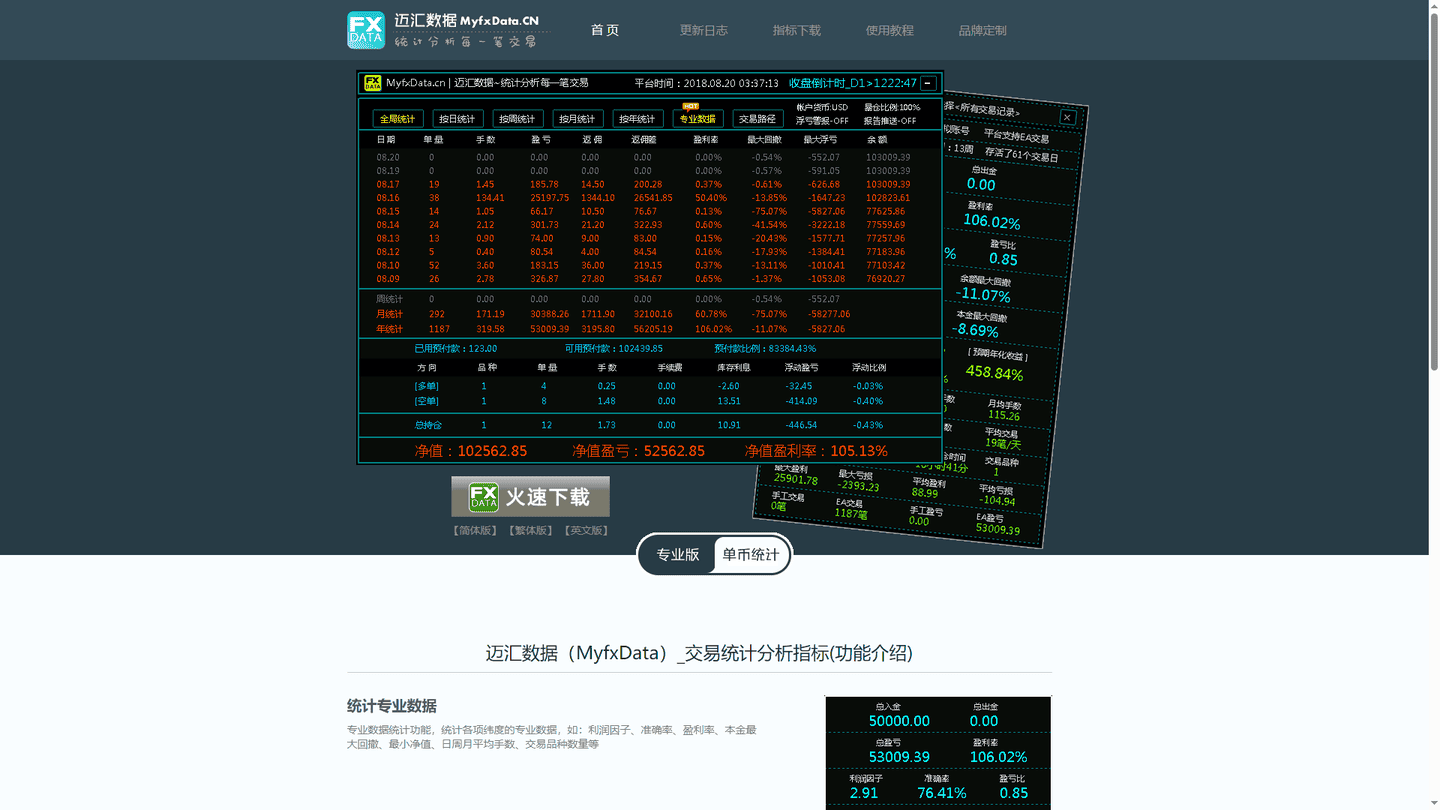The image size is (1440, 810).
Task: Click the 已用预付款：123.00 value
Action: 456,349
